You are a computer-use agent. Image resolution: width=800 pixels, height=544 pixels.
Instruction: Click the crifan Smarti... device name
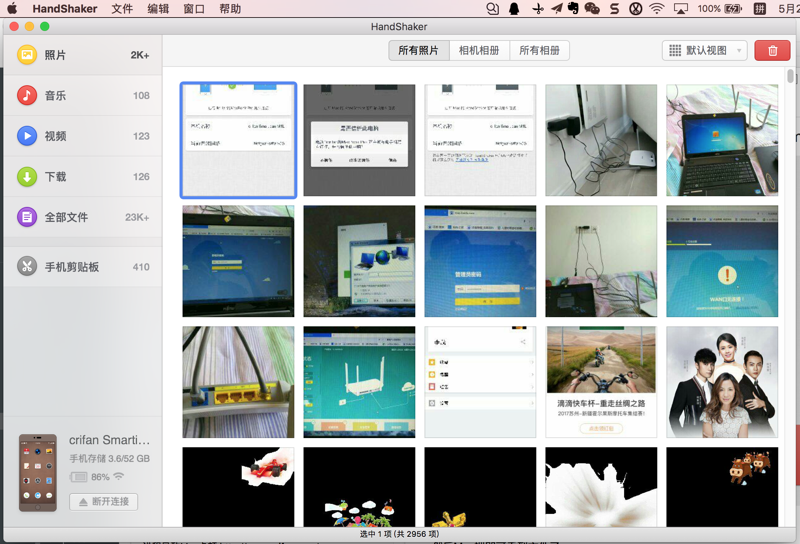click(110, 440)
